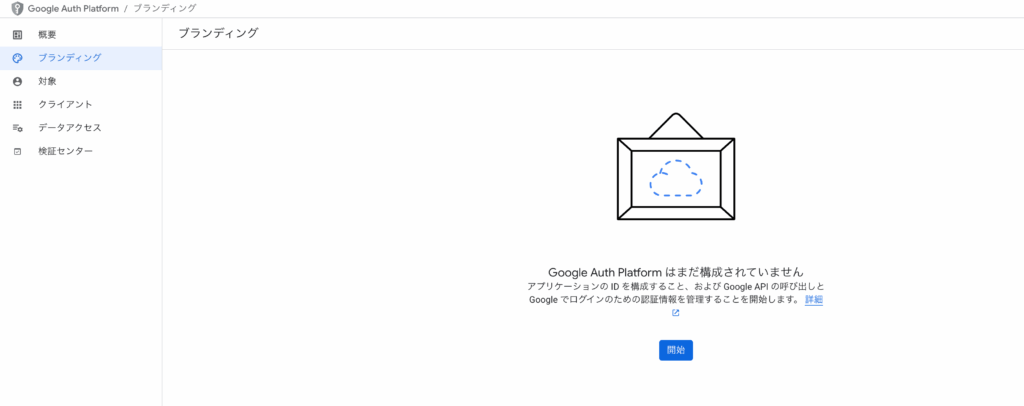Image resolution: width=1024 pixels, height=406 pixels.
Task: Click the データアクセス list-settings icon
Action: coord(18,128)
